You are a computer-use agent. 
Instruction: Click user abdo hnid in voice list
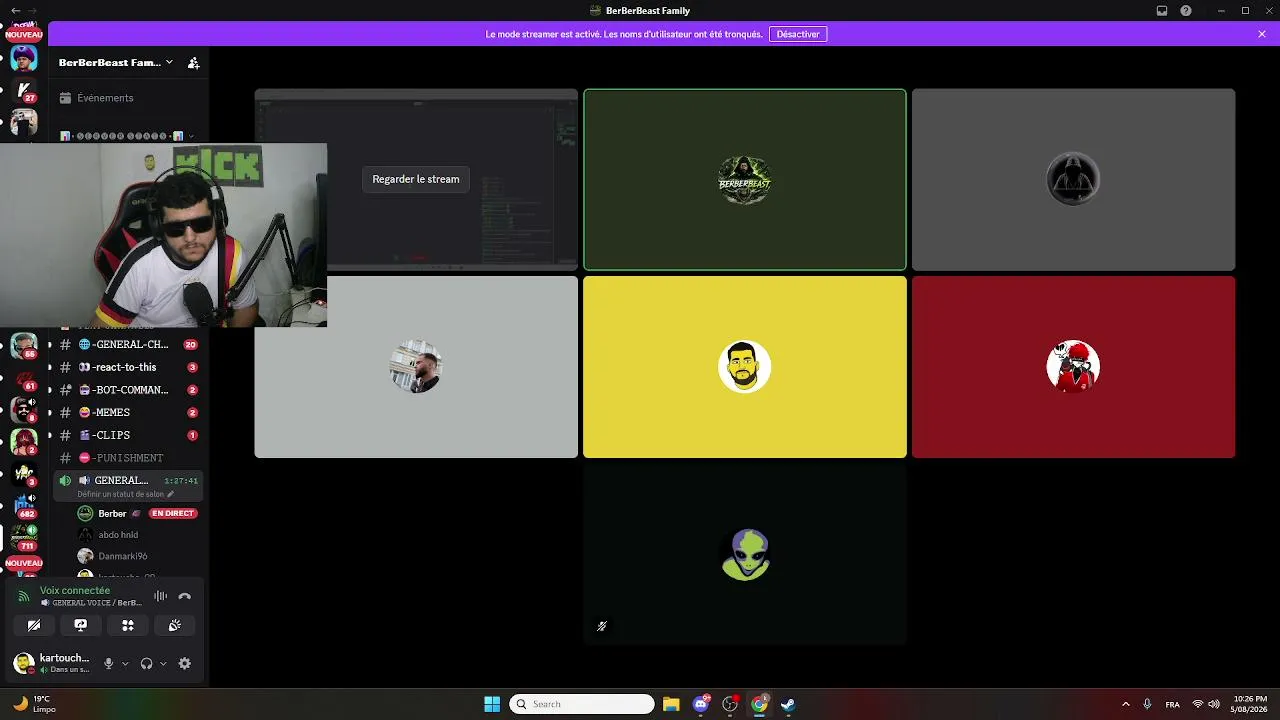(118, 535)
